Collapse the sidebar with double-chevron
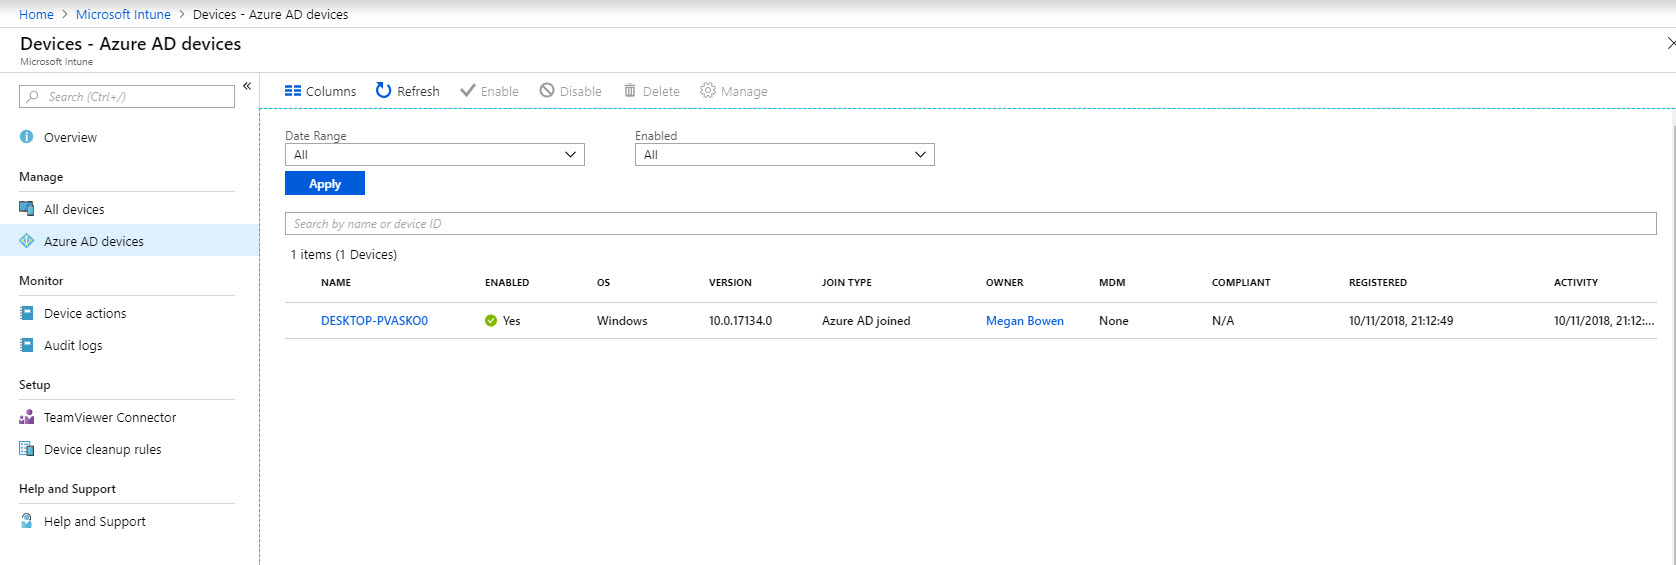Screen dimensions: 1676x565 247,86
